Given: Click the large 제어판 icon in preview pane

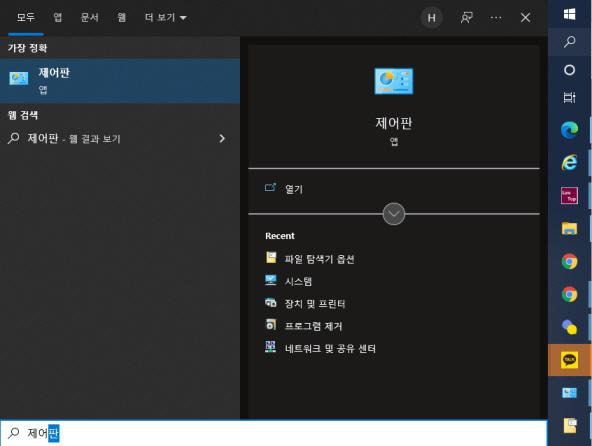Looking at the screenshot, I should pyautogui.click(x=393, y=81).
